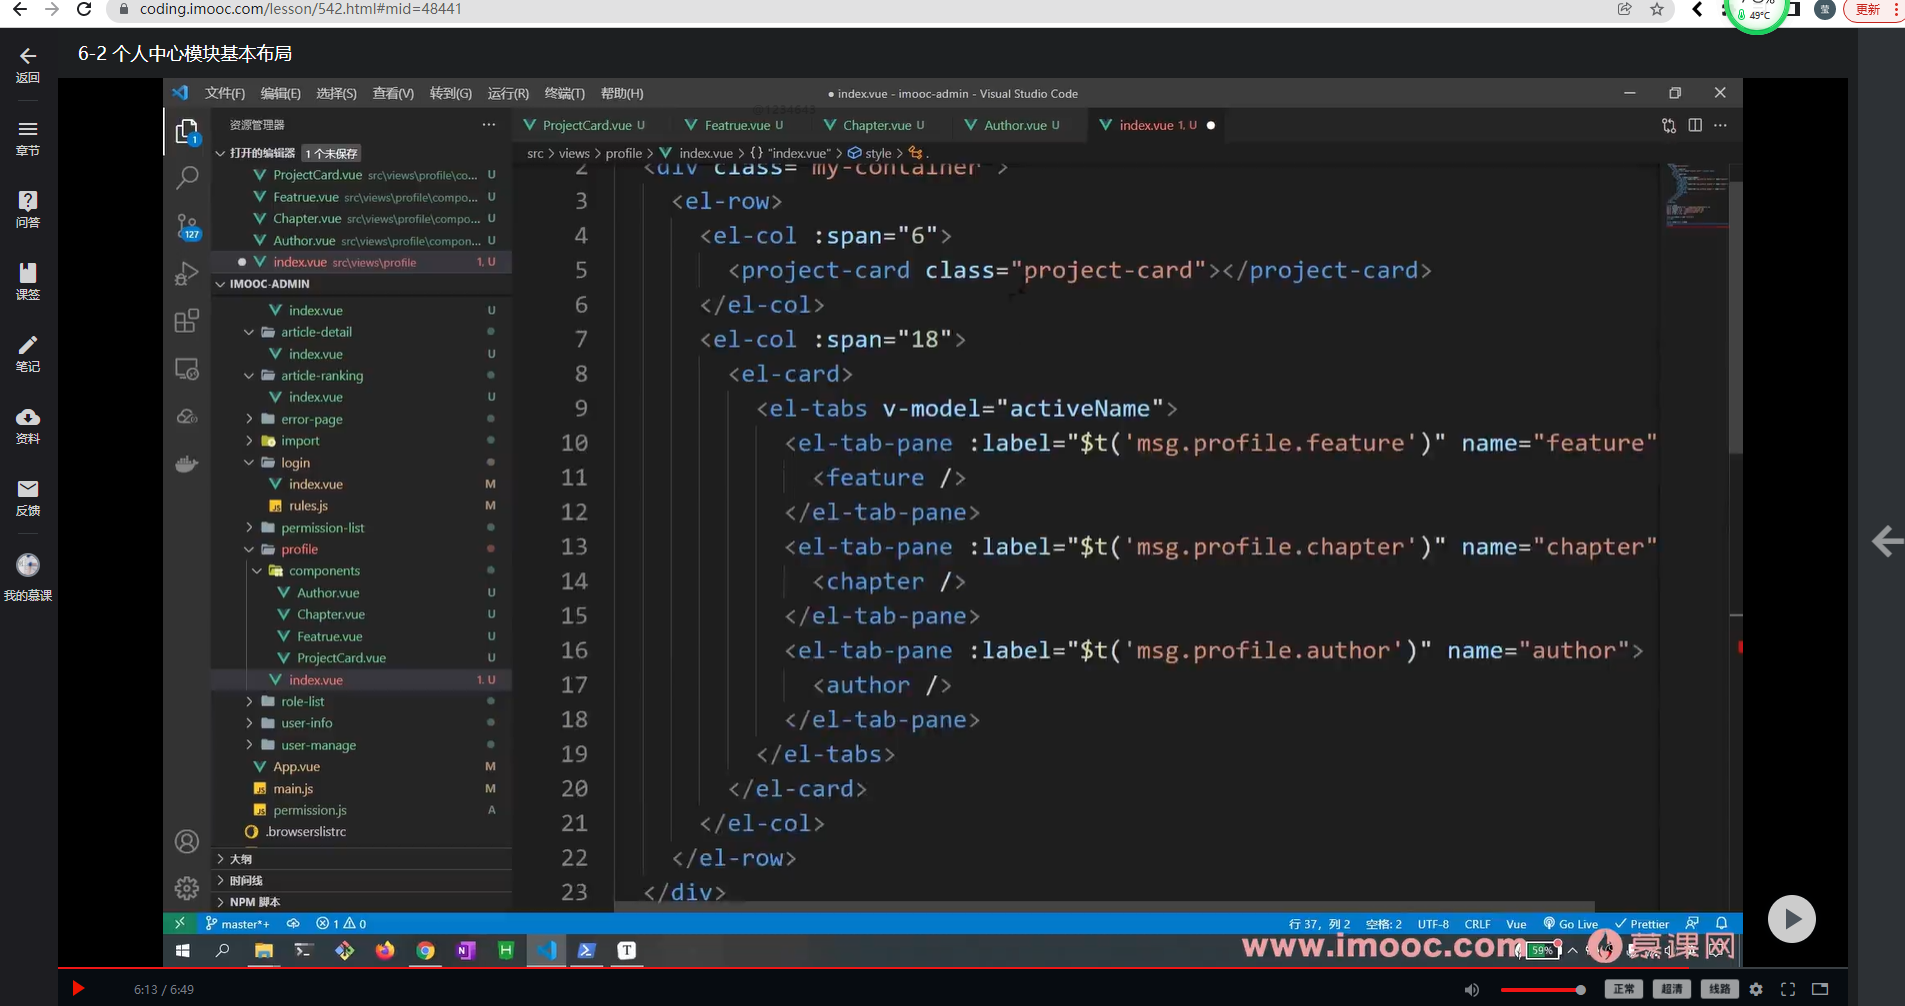The image size is (1905, 1006).
Task: Click the large round play button overlay
Action: 1791,919
